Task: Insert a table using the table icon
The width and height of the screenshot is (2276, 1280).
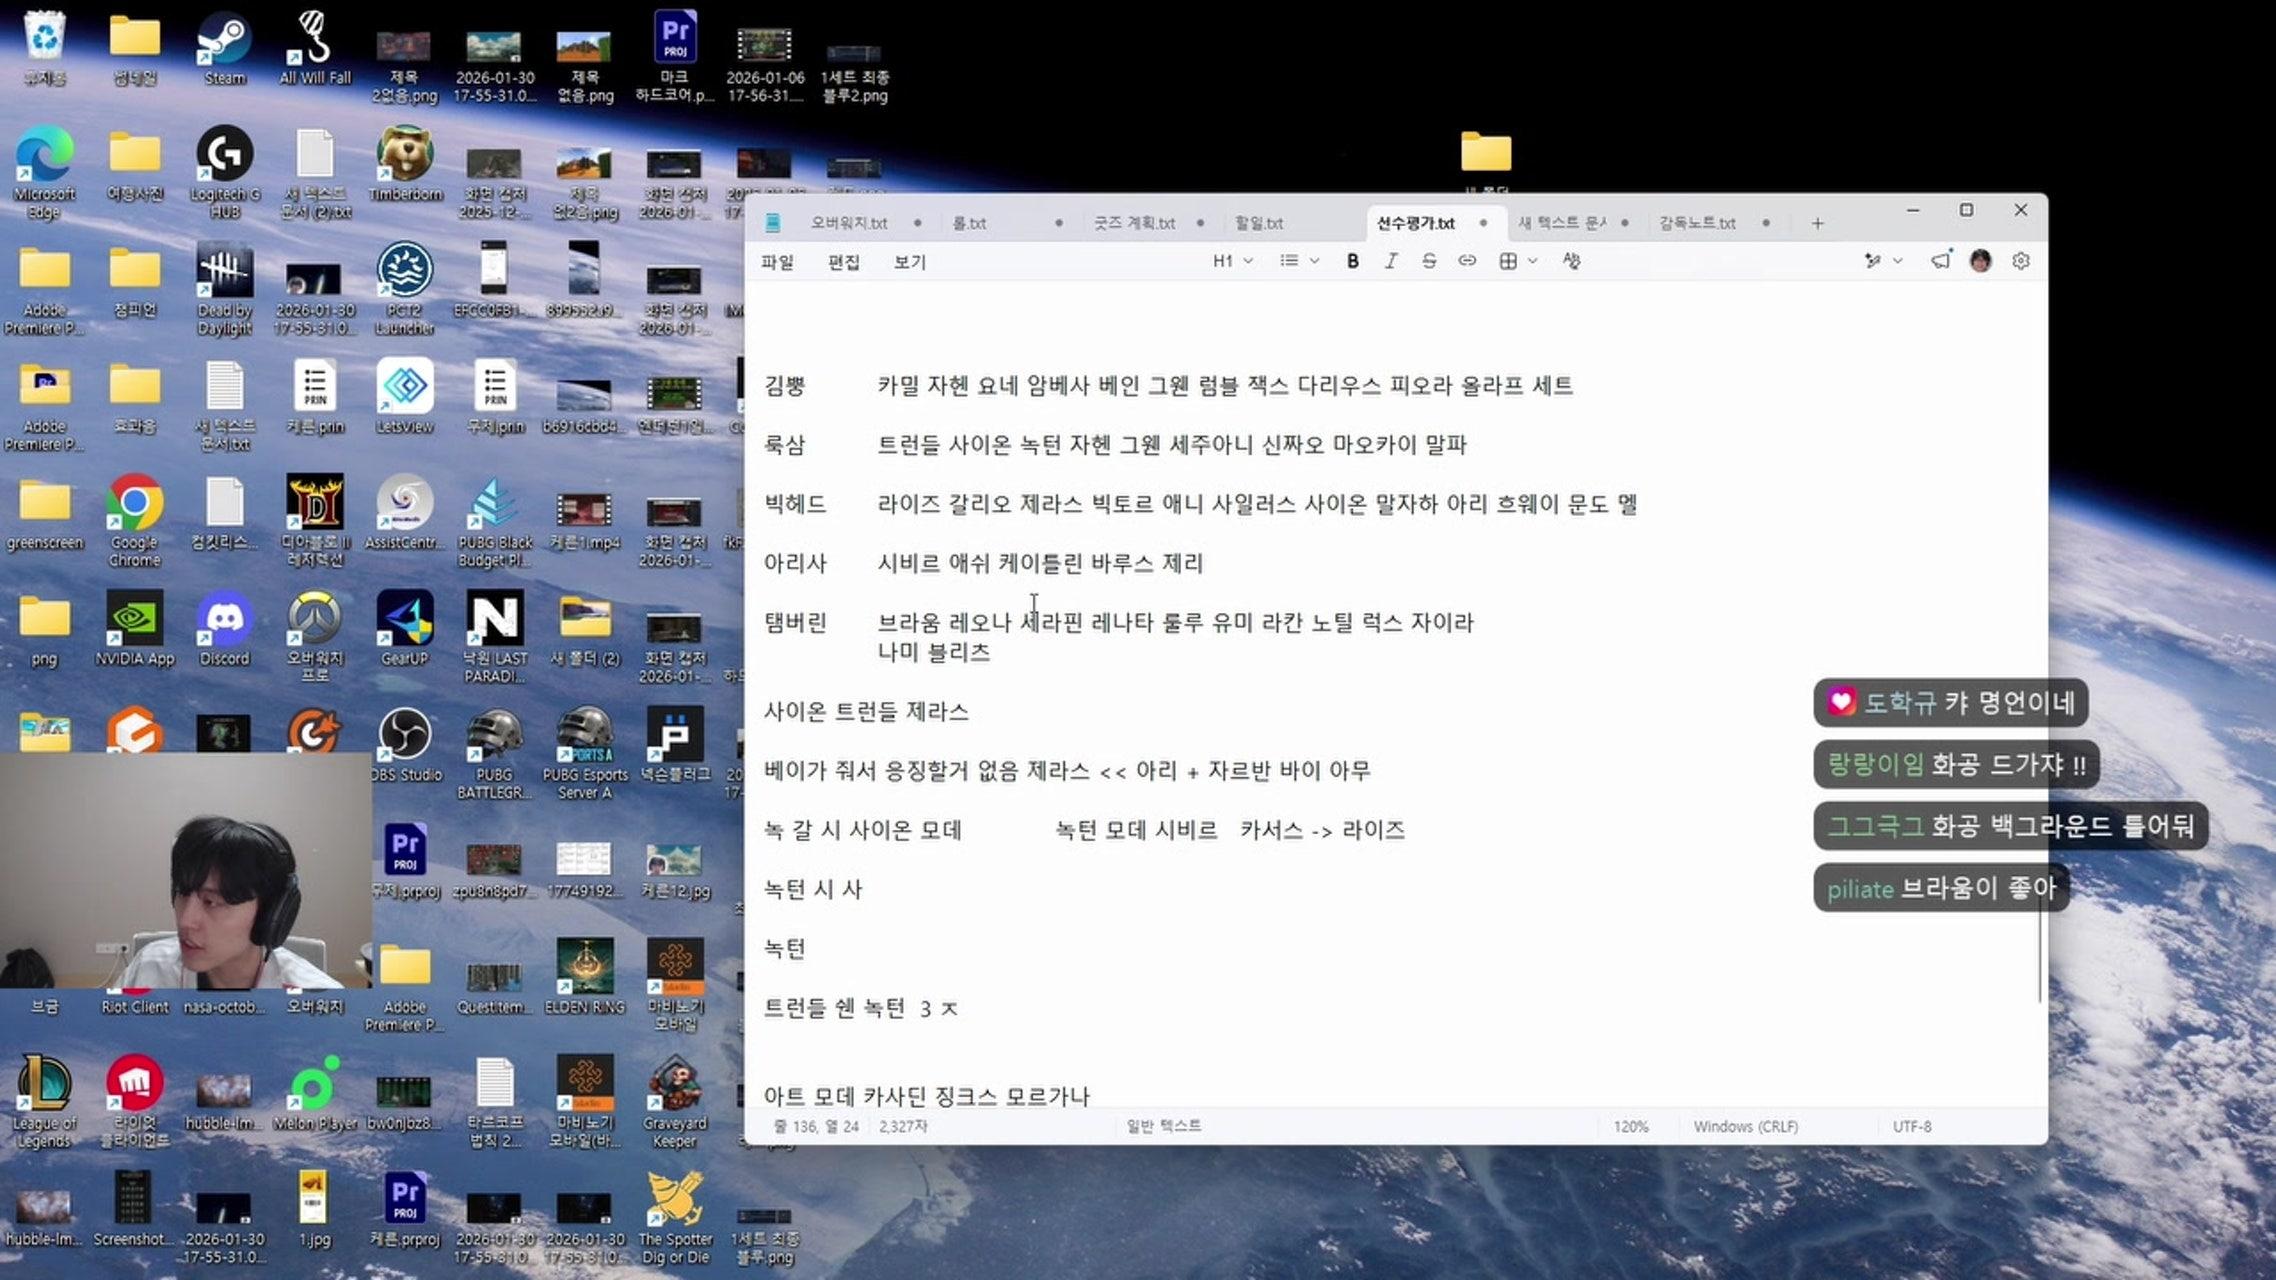Action: point(1506,261)
